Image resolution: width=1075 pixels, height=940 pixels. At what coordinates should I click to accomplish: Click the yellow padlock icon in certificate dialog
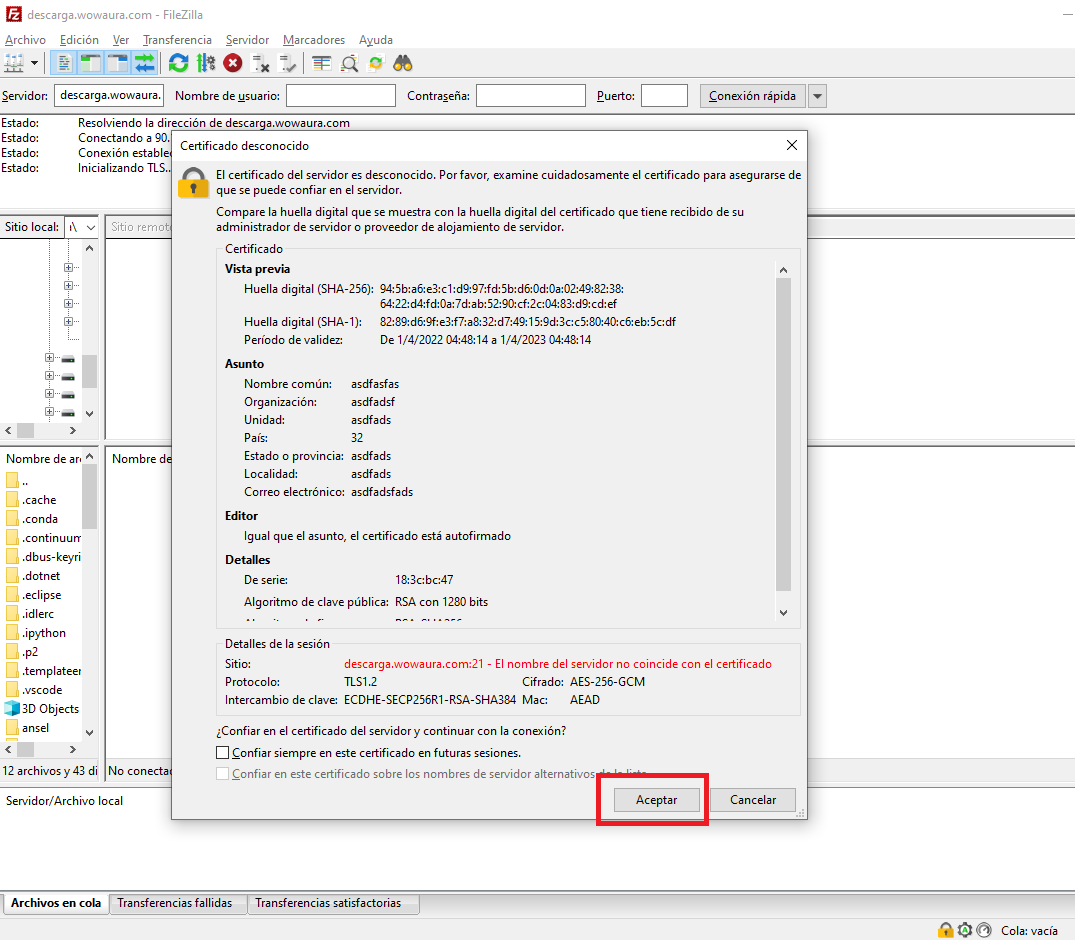(193, 183)
